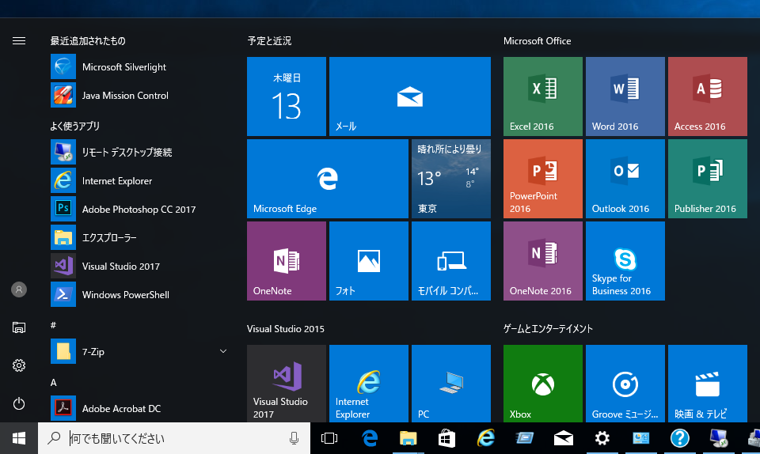Select Windows PowerShell in the app list
Image resolution: width=760 pixels, height=454 pixels.
point(125,295)
